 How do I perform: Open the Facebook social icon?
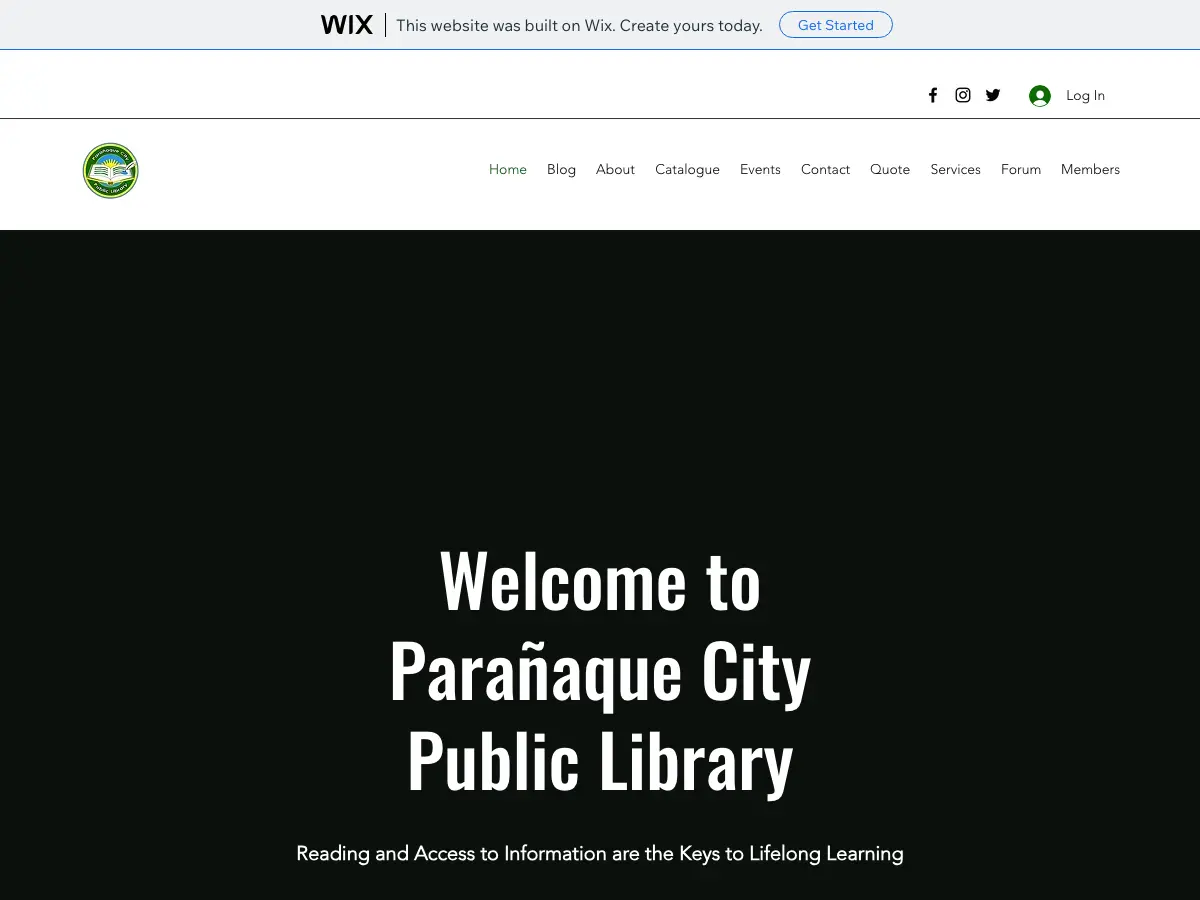click(933, 95)
